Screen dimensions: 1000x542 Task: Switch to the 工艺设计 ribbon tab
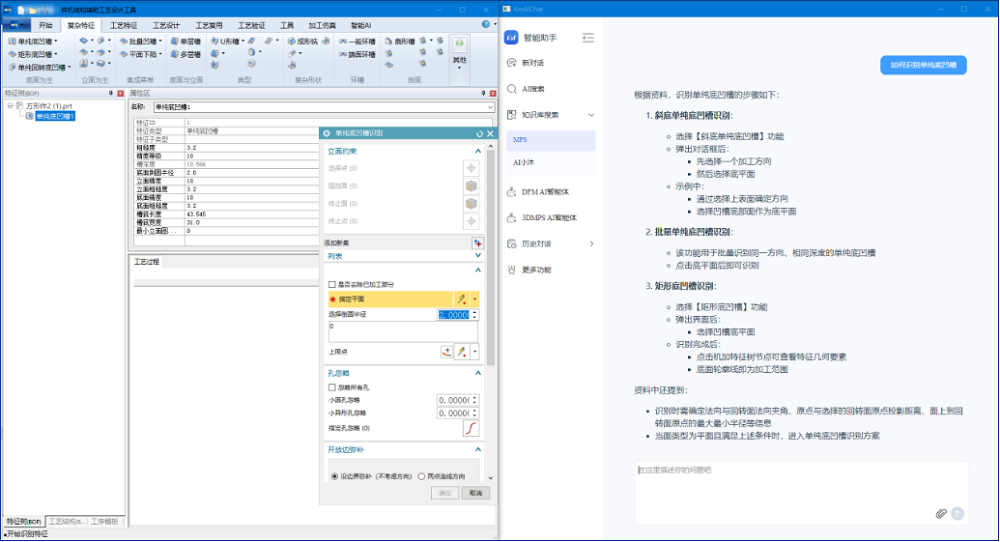pyautogui.click(x=166, y=26)
